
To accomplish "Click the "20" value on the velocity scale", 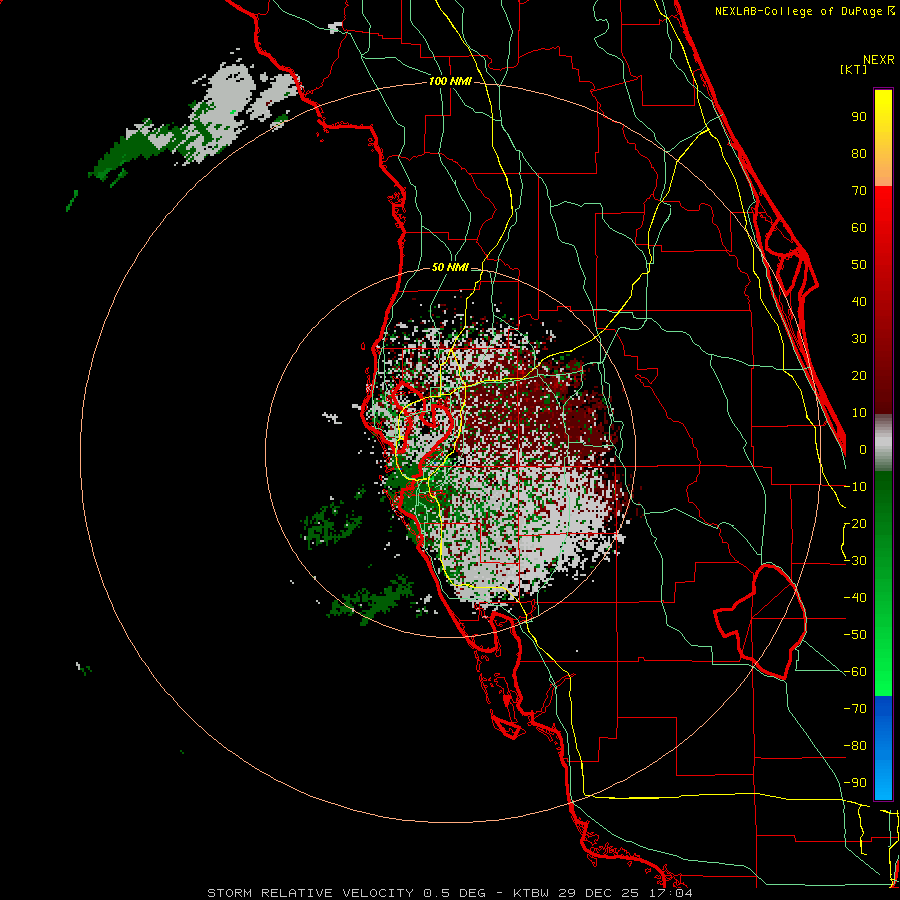I will coord(859,376).
